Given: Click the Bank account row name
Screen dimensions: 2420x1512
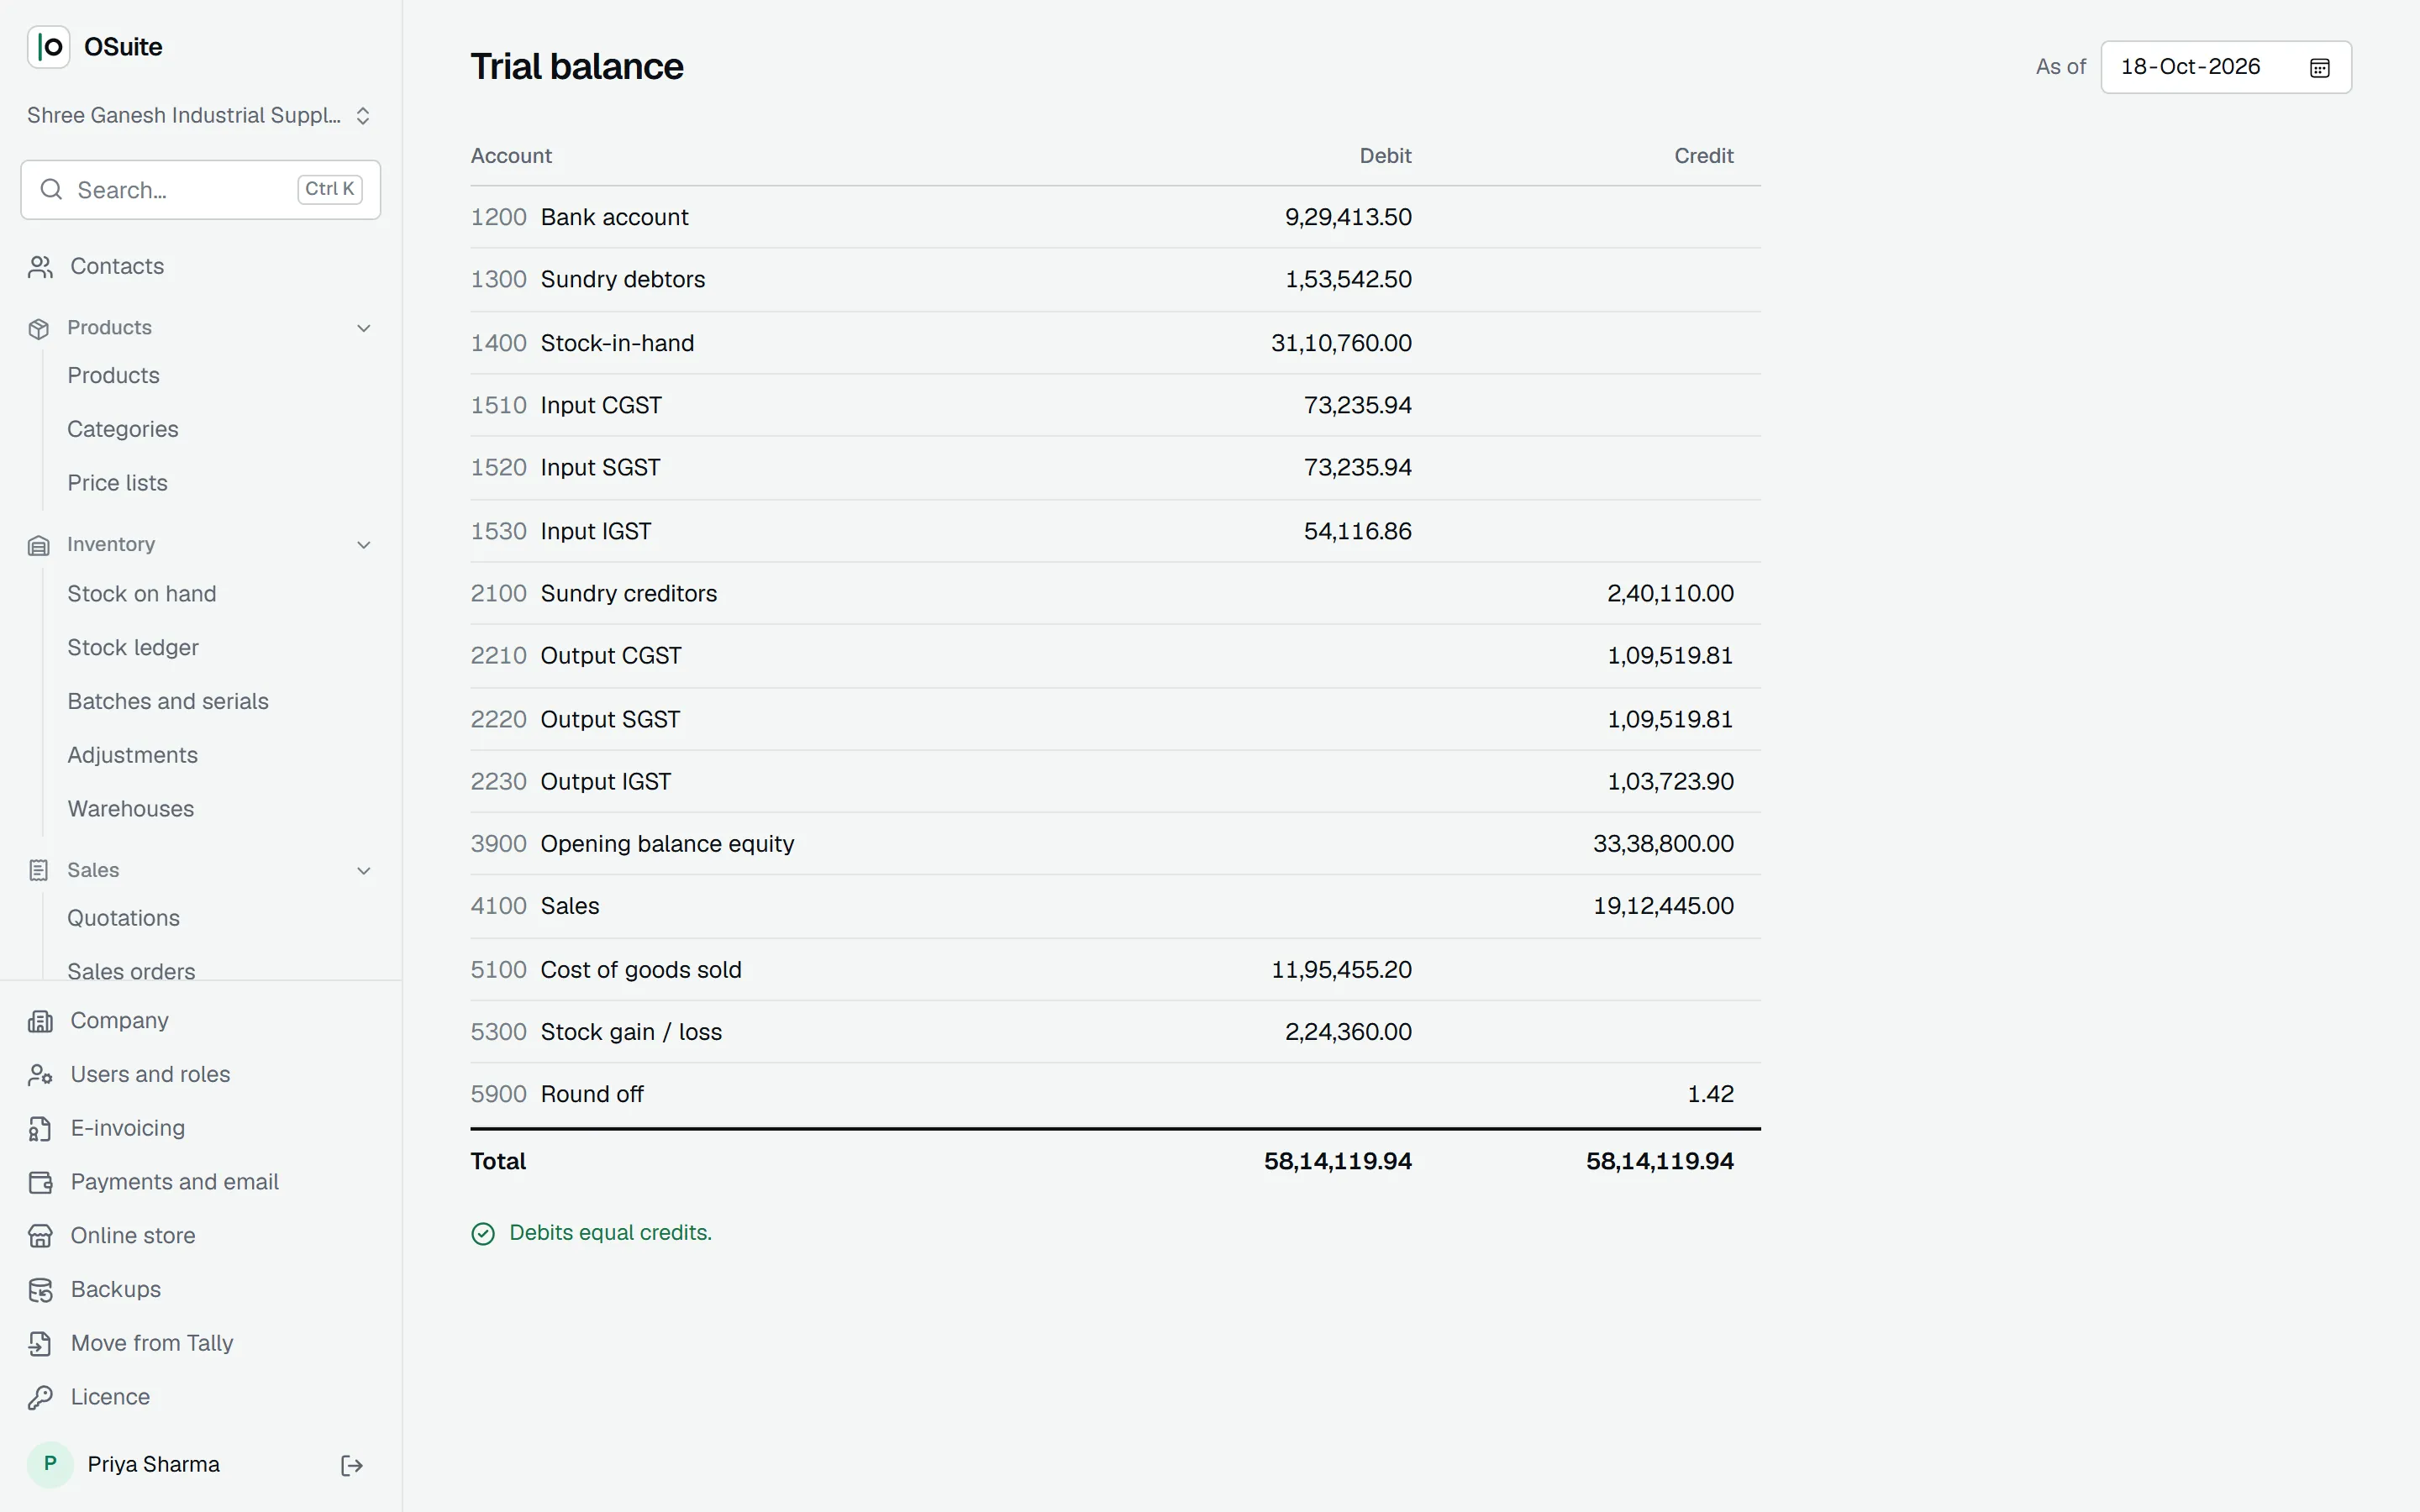Looking at the screenshot, I should [x=614, y=217].
